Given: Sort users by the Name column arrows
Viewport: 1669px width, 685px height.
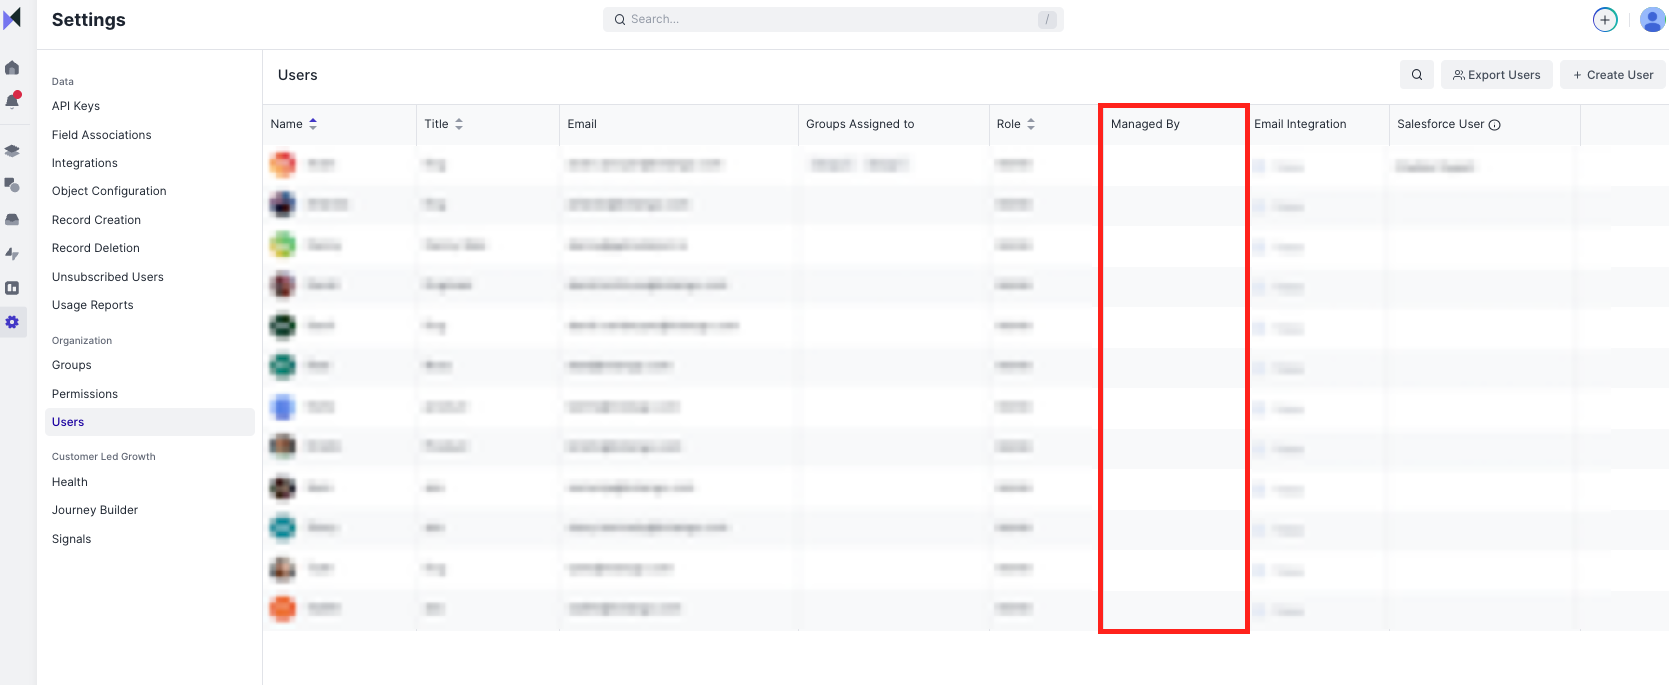Looking at the screenshot, I should coord(313,124).
